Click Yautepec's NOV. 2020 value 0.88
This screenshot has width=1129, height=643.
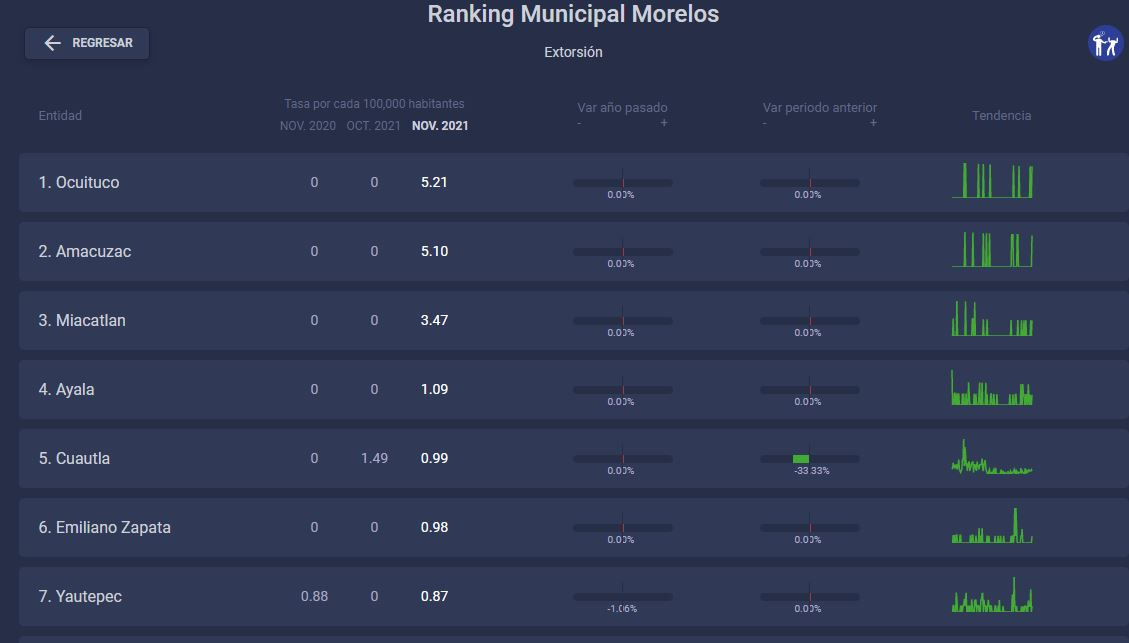click(315, 597)
